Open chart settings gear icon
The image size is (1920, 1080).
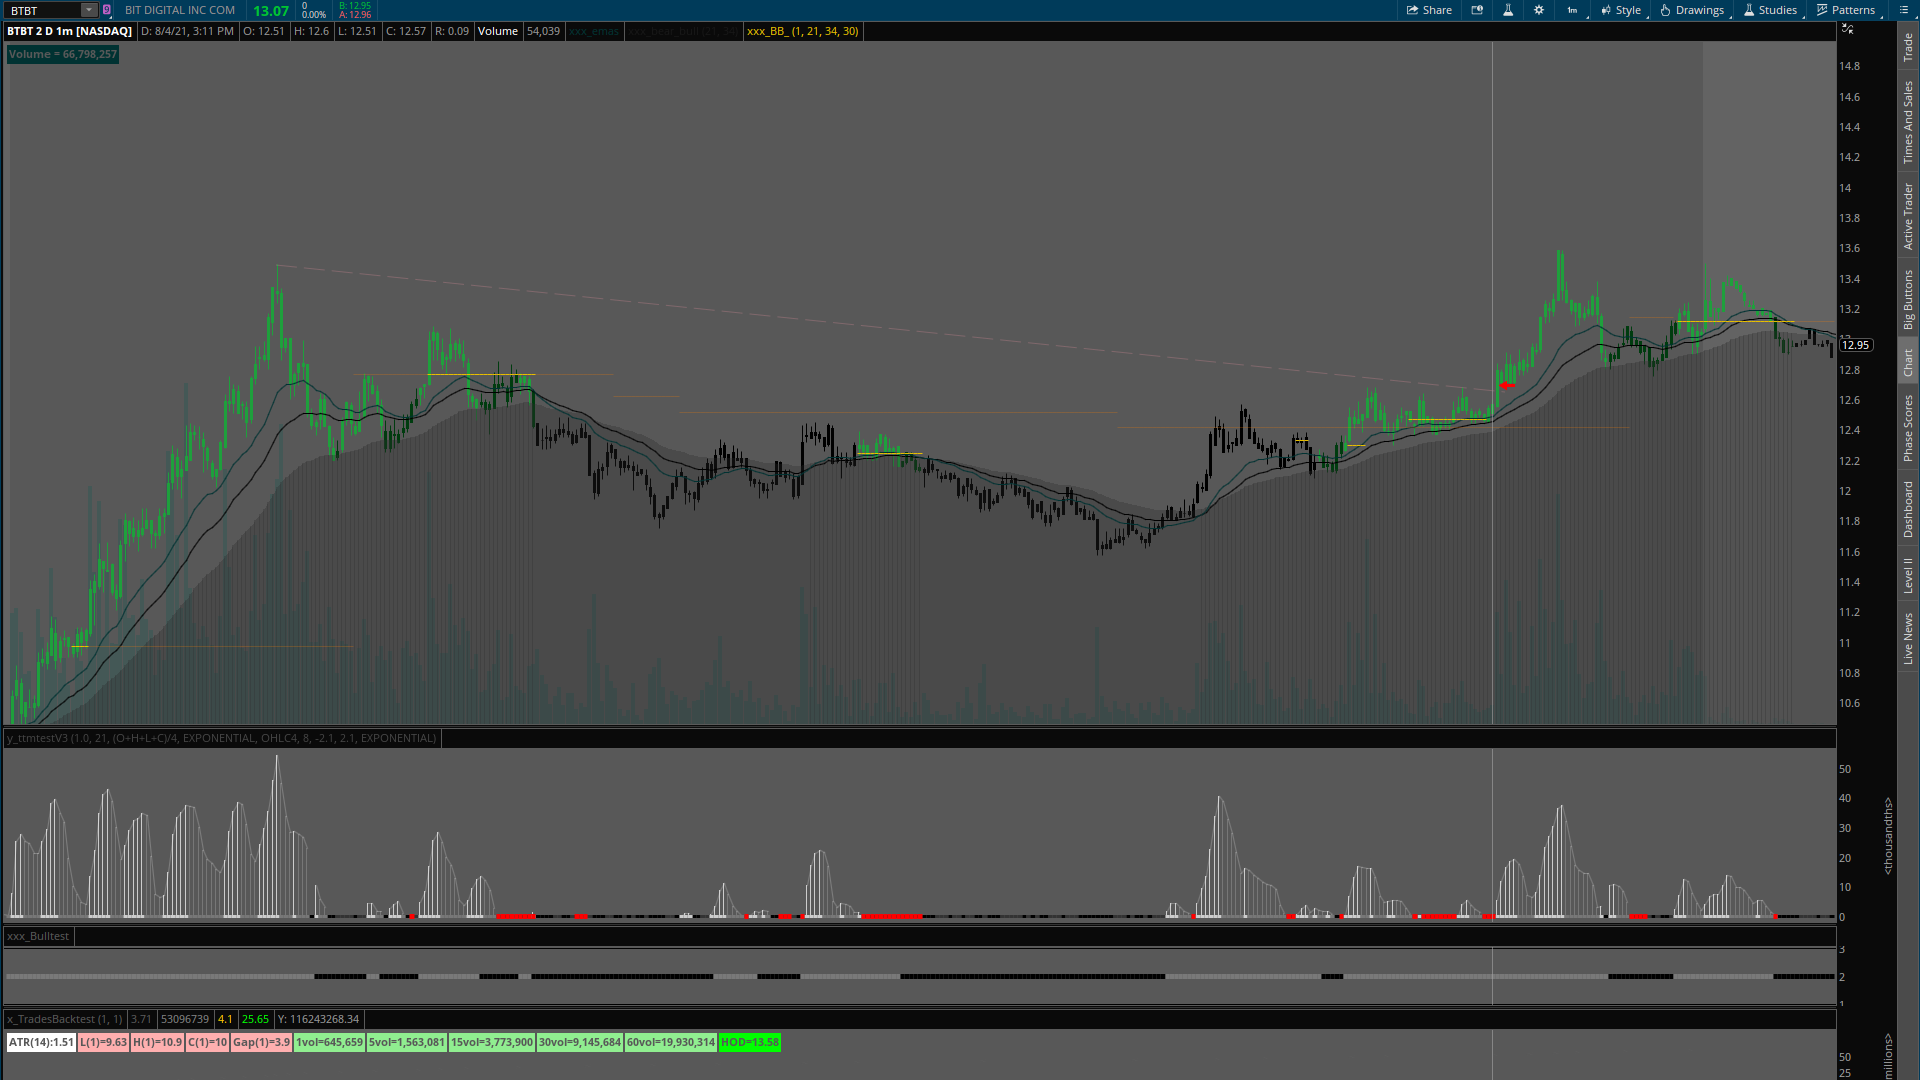point(1539,10)
